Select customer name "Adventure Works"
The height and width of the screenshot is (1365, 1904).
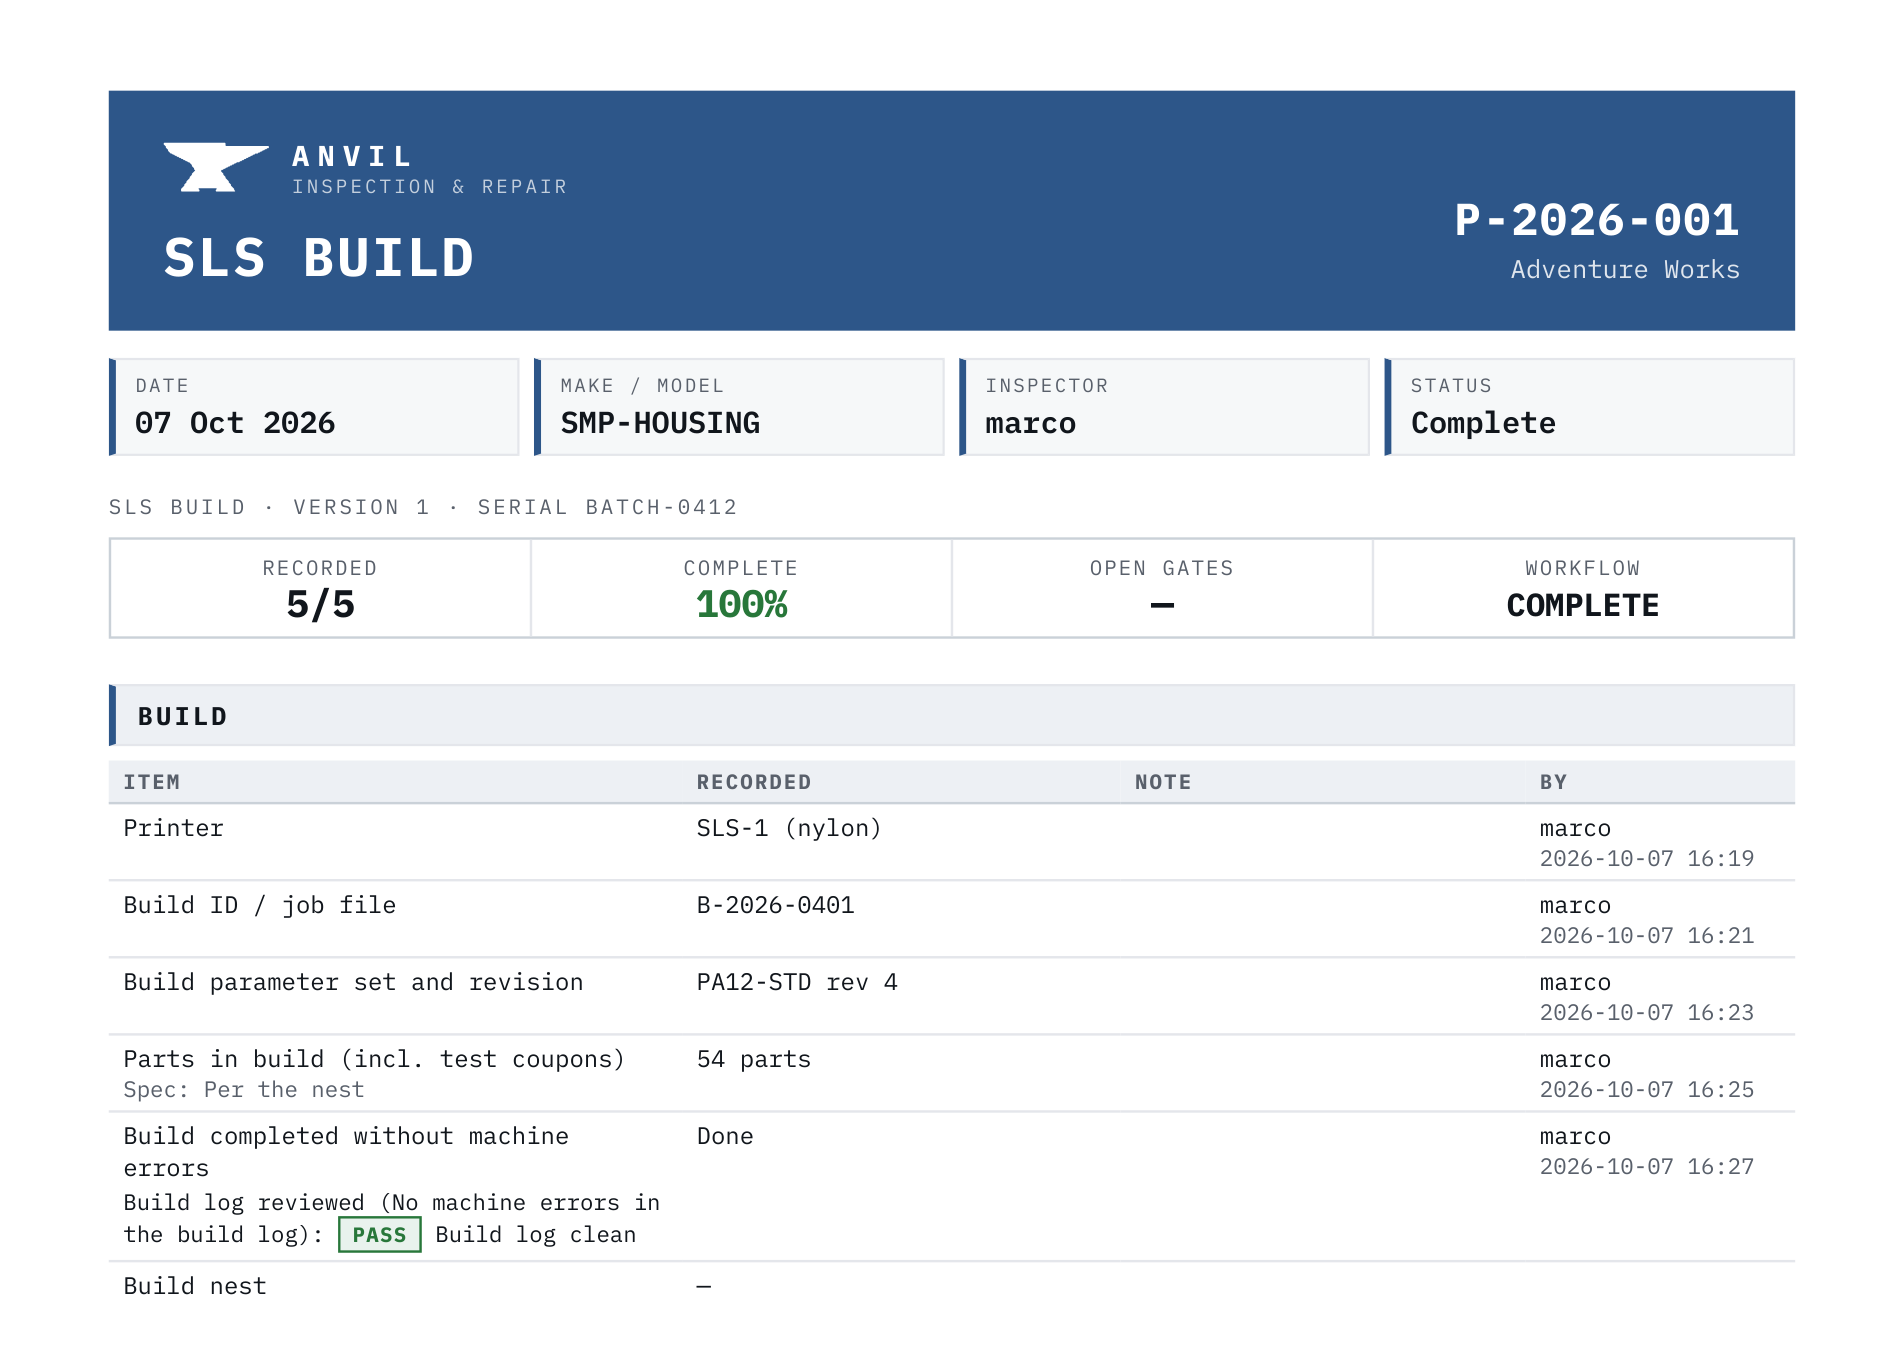pos(1625,269)
